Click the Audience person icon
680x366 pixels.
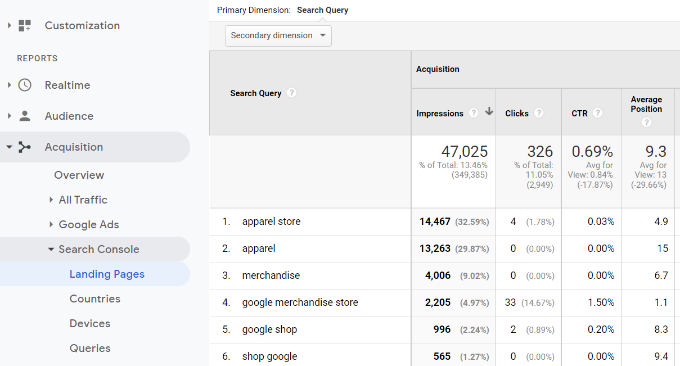coord(25,116)
